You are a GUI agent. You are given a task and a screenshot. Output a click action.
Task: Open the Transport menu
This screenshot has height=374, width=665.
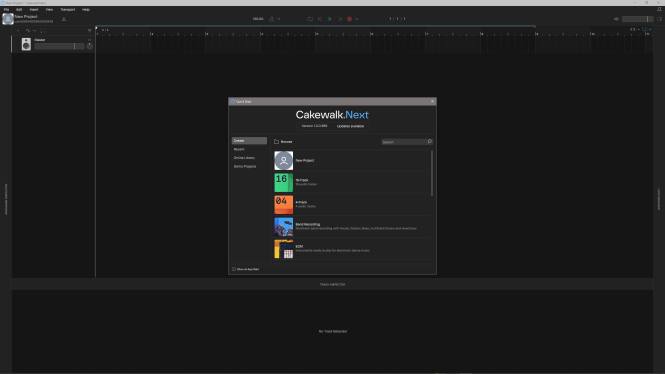click(67, 9)
